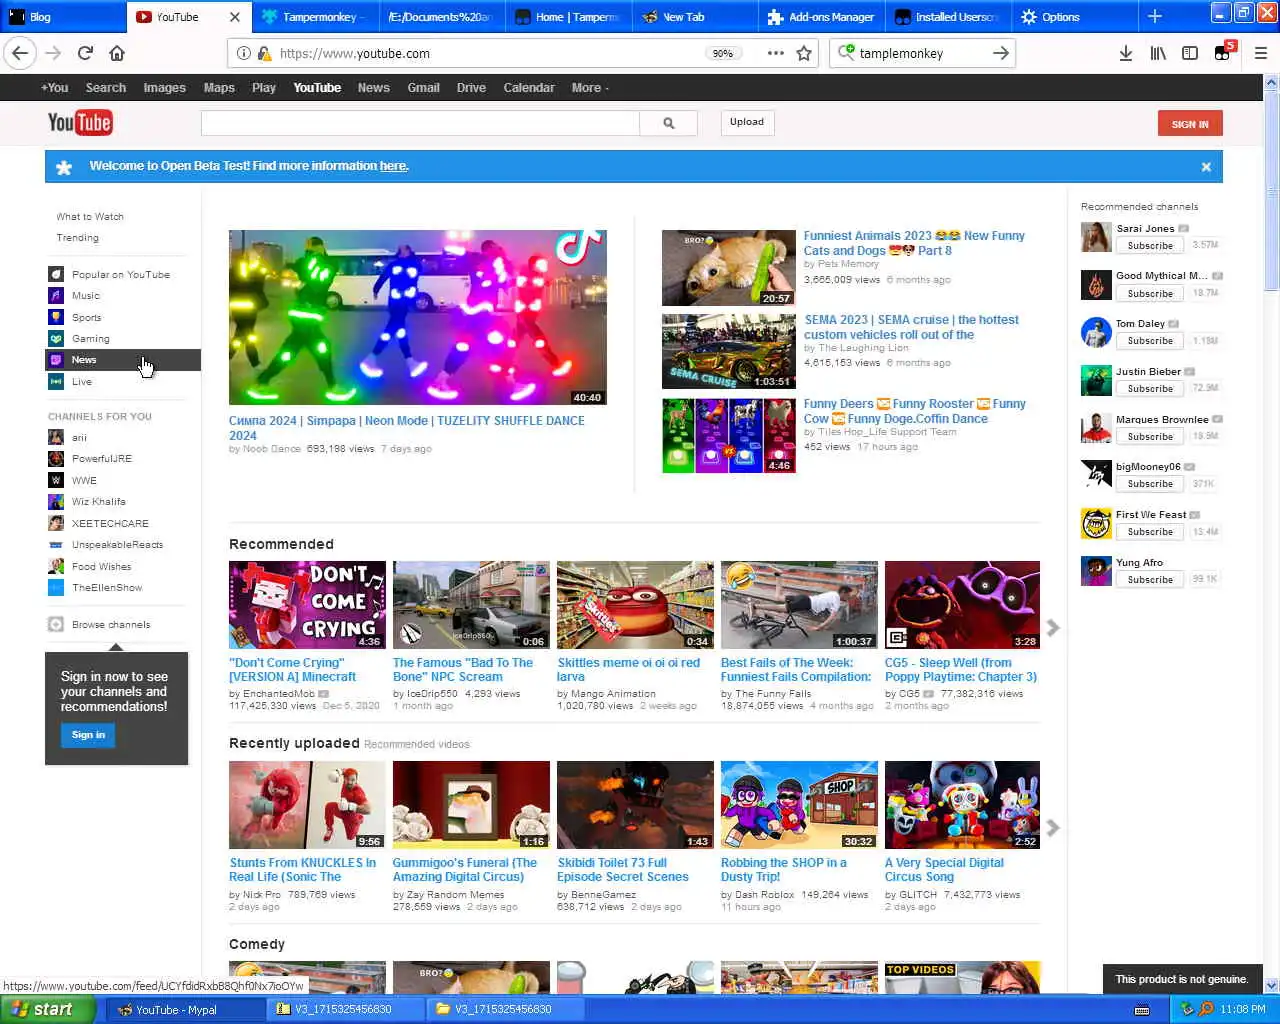Image resolution: width=1280 pixels, height=1024 pixels.
Task: Click the Gaming channel icon
Action: click(56, 338)
